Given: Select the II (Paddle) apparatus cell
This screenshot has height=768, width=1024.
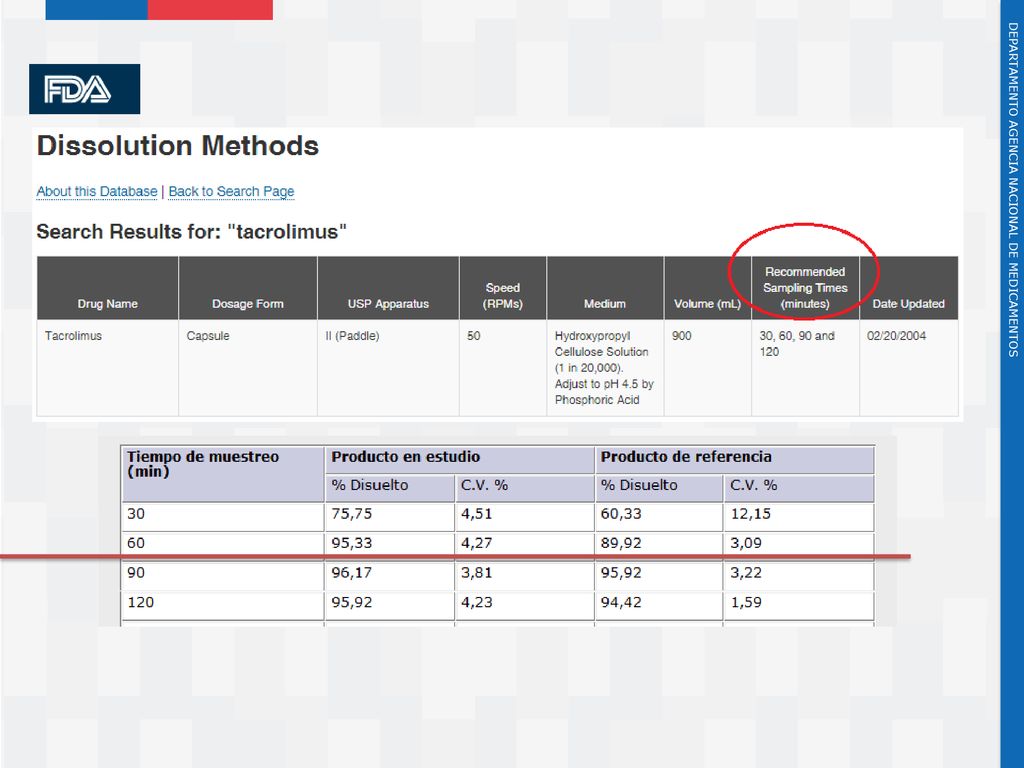Looking at the screenshot, I should tap(388, 368).
